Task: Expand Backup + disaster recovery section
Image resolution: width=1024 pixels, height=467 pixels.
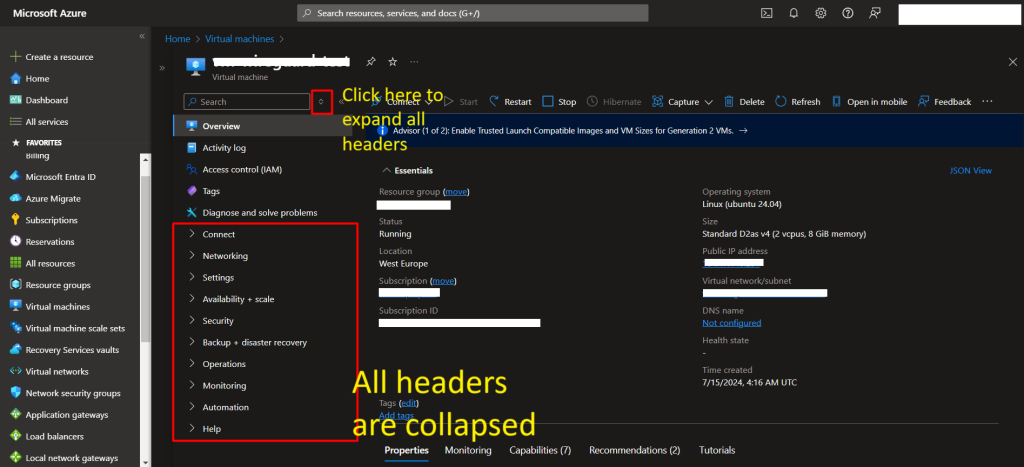Action: 254,343
